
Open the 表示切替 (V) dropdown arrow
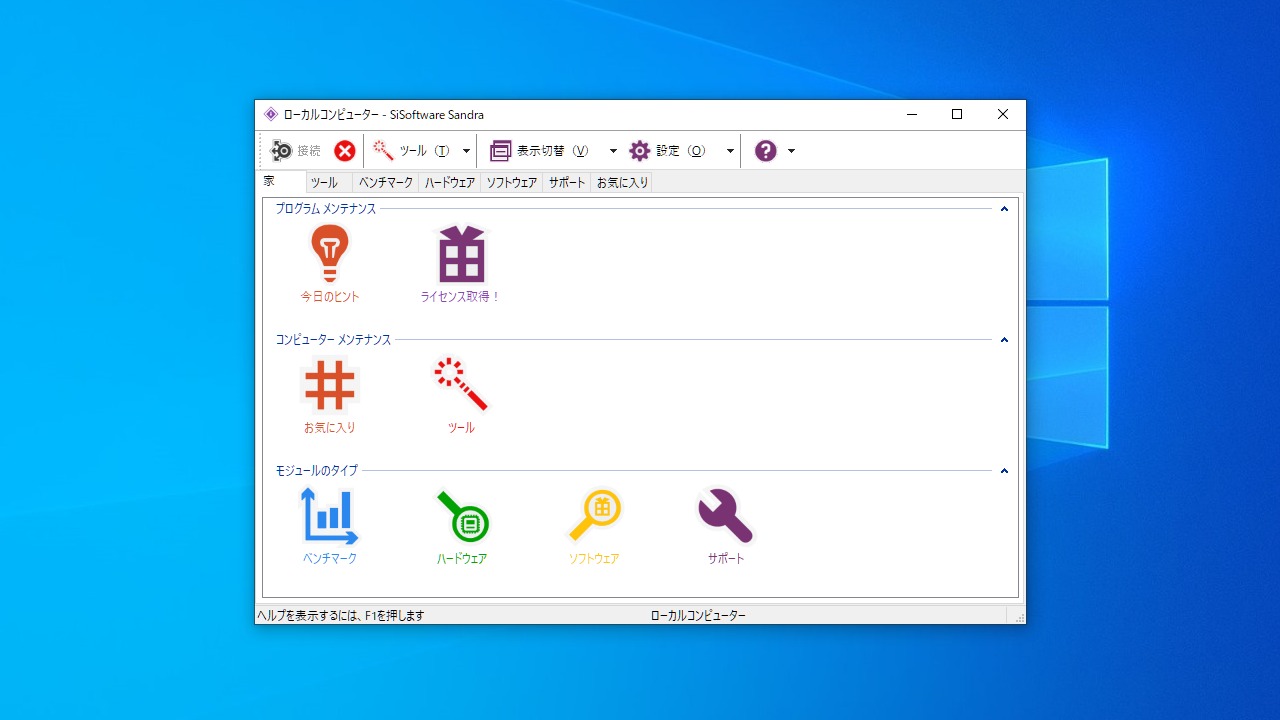(613, 151)
